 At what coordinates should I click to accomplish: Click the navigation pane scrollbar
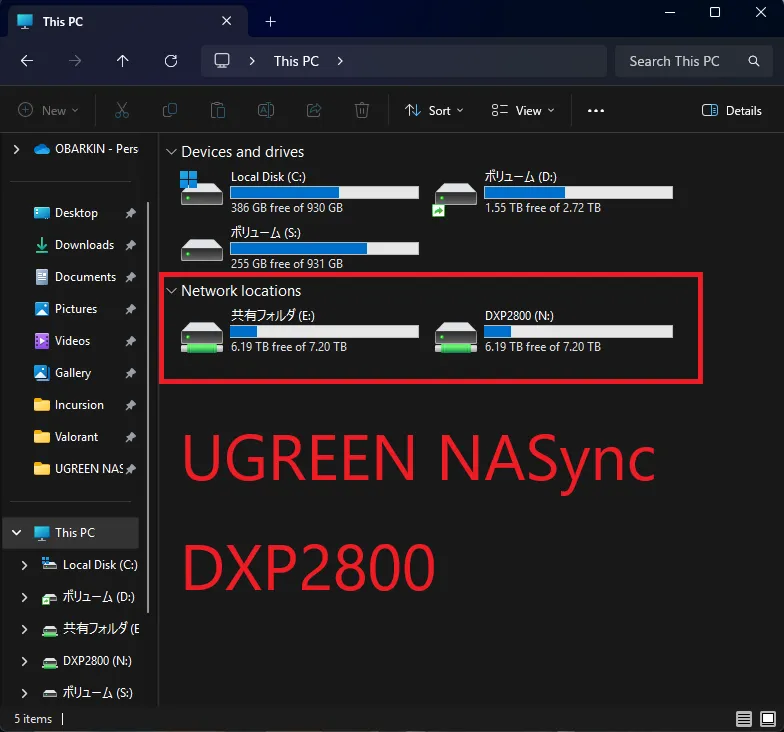[148, 408]
